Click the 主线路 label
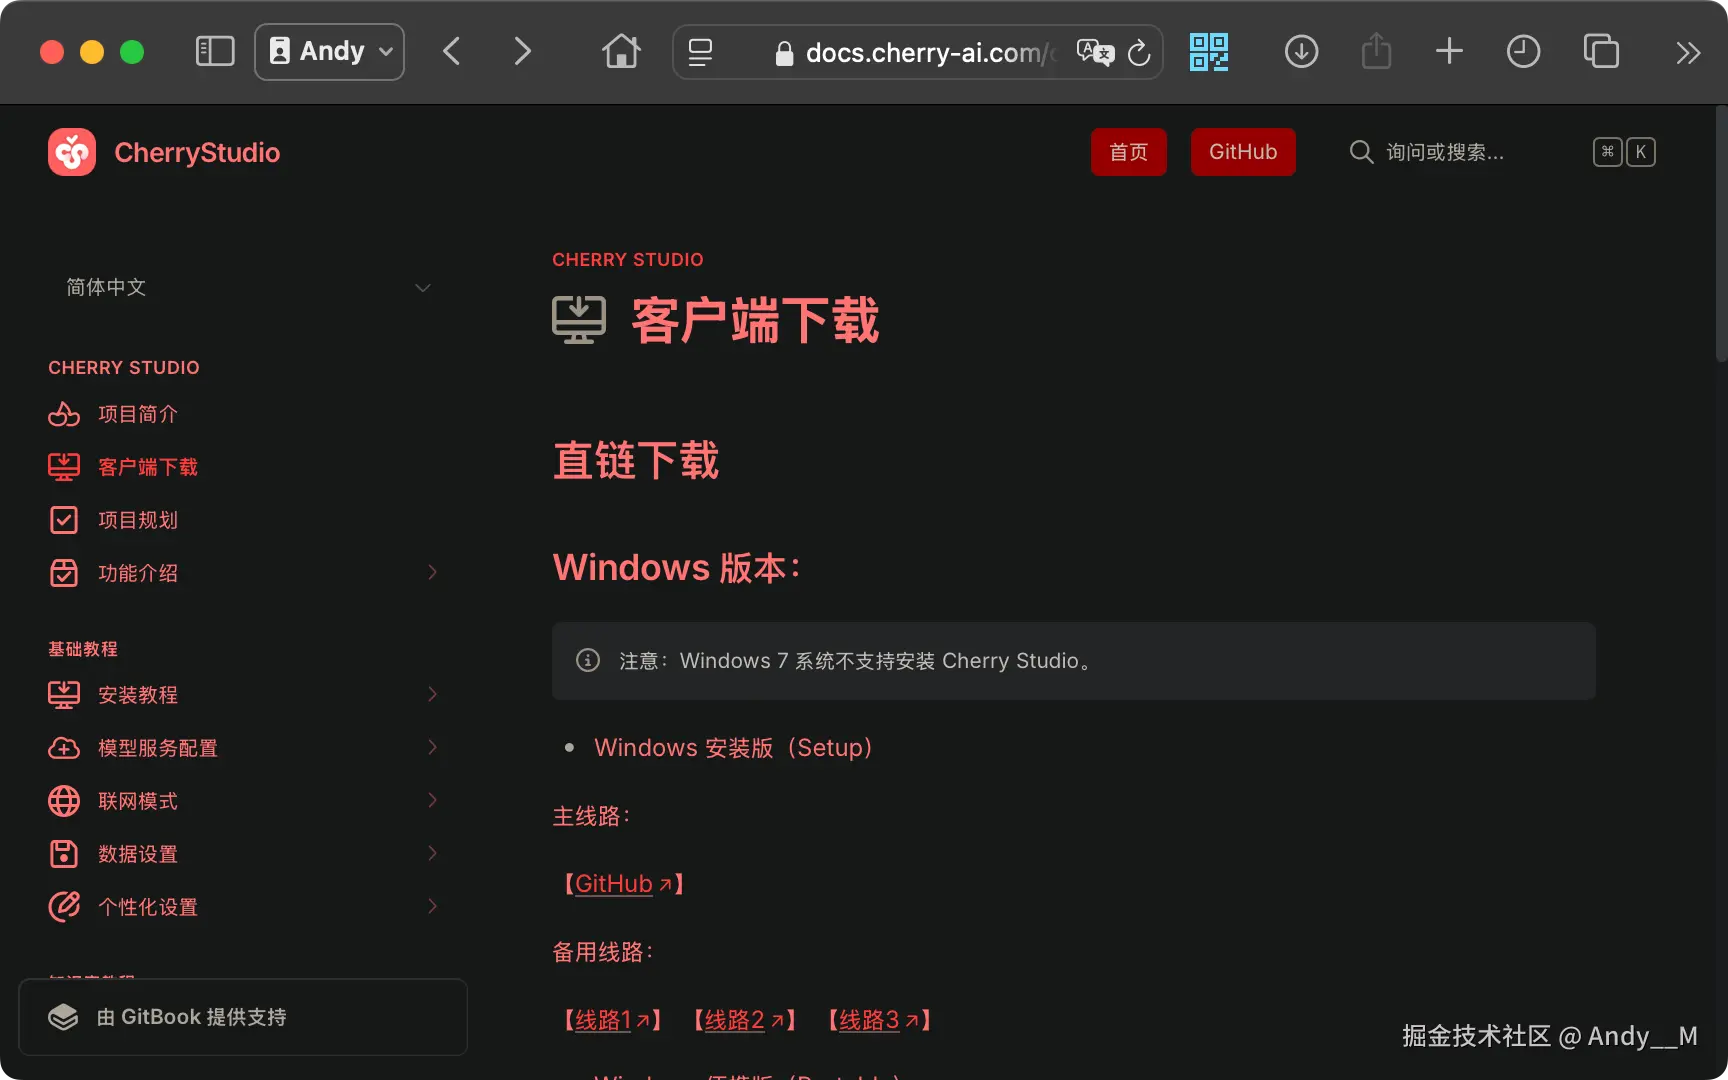 [592, 817]
